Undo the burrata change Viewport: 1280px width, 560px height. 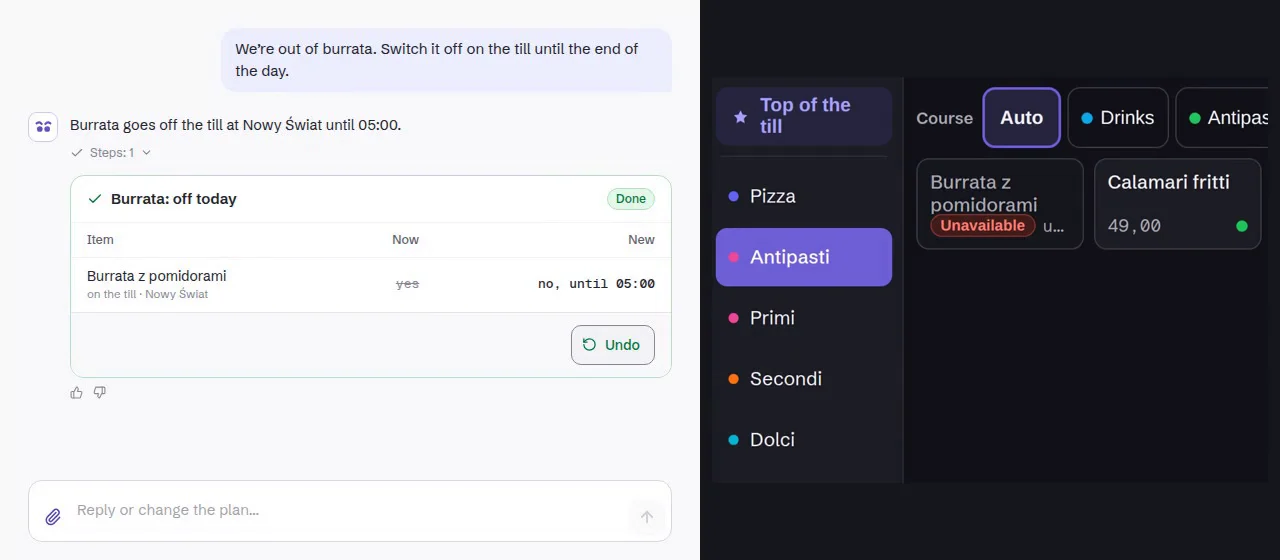(x=613, y=345)
